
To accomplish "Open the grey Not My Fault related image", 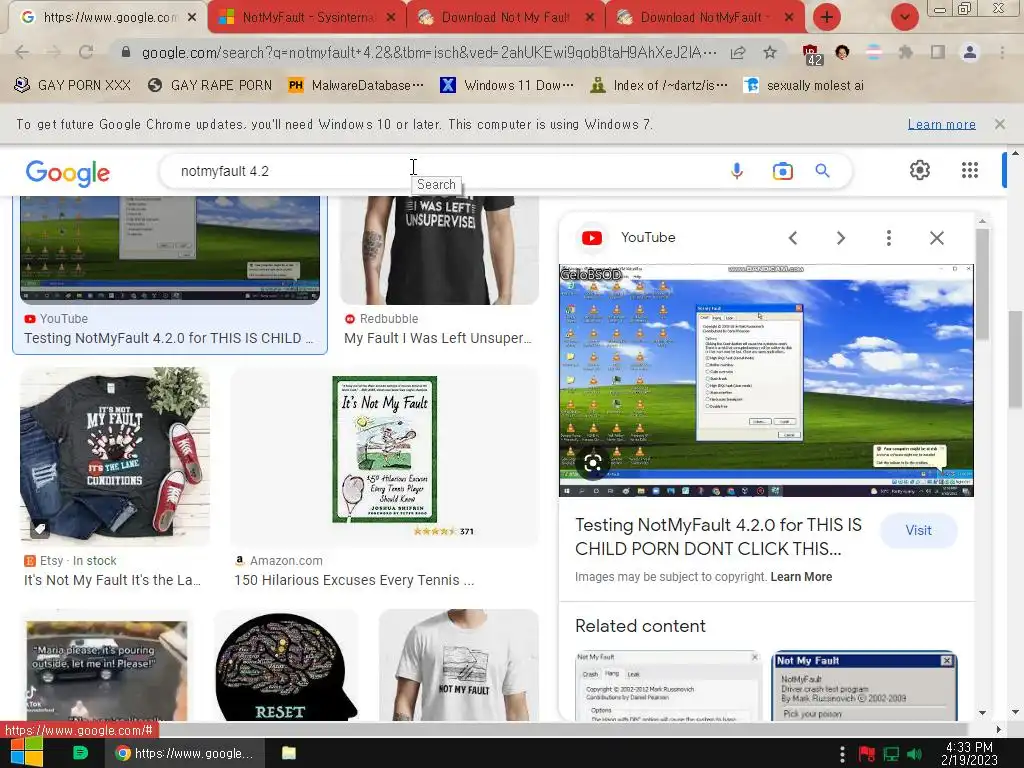I will (668, 686).
